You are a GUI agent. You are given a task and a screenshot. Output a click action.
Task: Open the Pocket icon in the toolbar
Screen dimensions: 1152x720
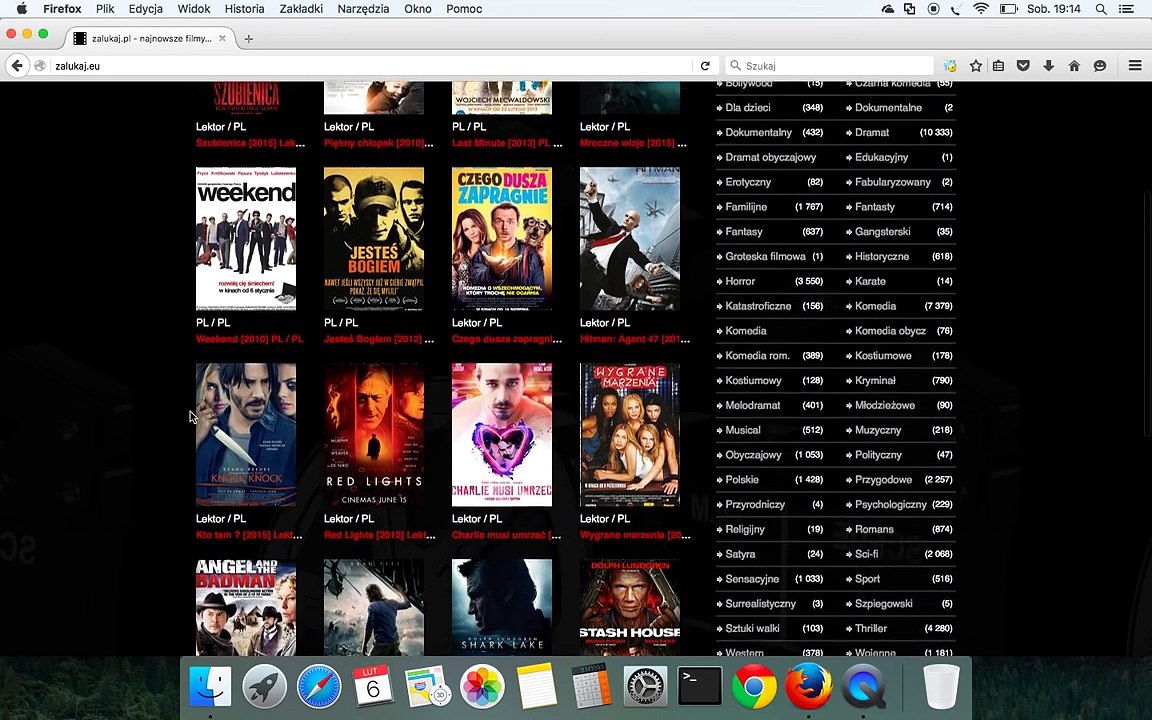point(1023,65)
